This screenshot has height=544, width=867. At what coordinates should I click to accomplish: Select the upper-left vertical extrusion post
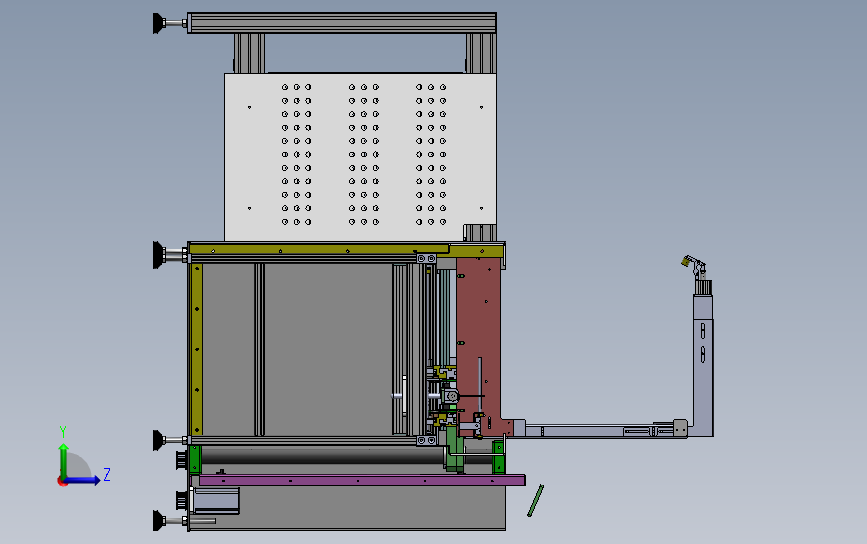249,53
